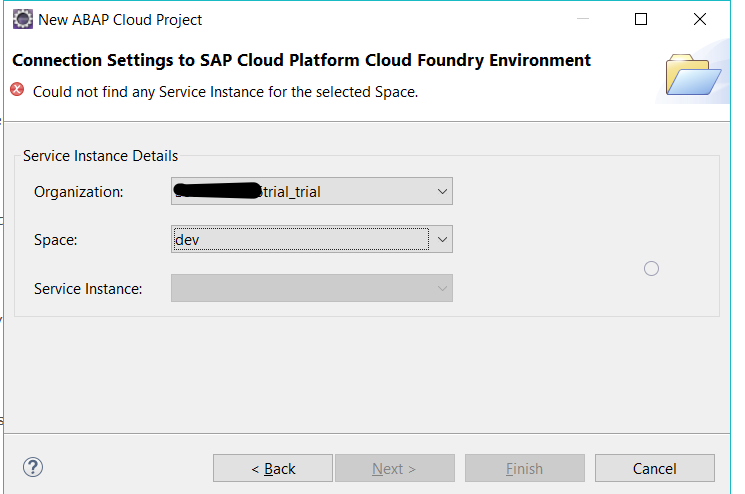Click the help question mark icon
Viewport: 745px width, 494px height.
tap(33, 467)
